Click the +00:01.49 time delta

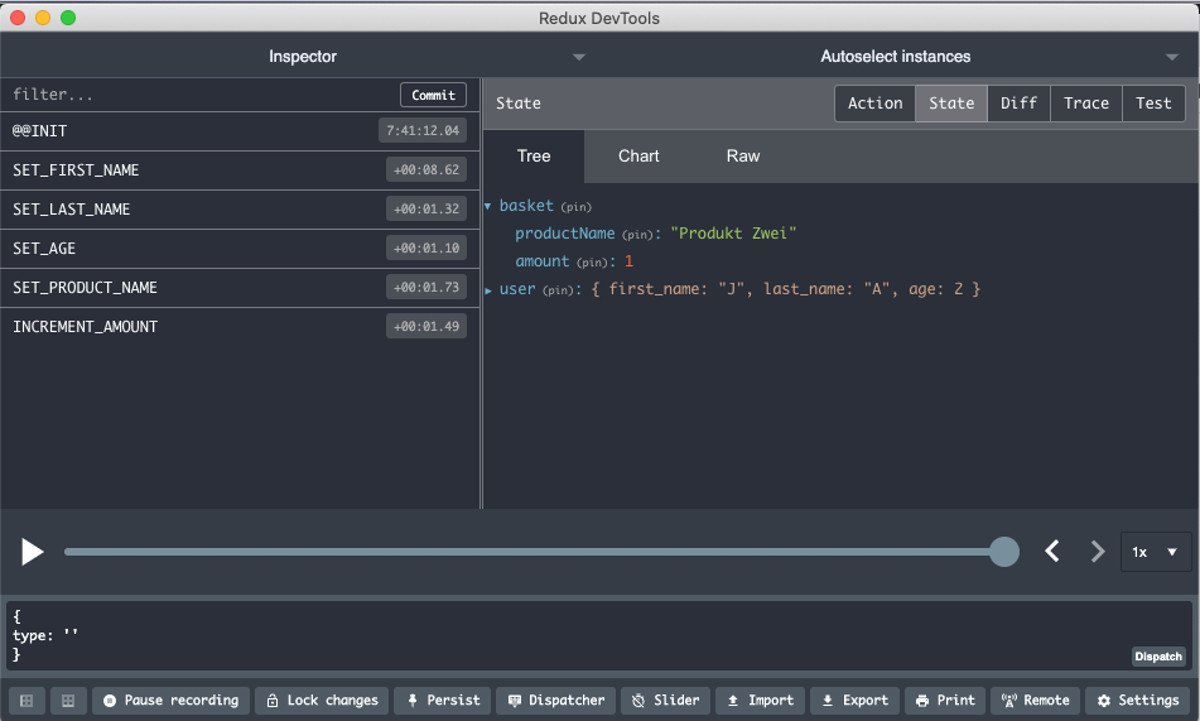[x=426, y=326]
